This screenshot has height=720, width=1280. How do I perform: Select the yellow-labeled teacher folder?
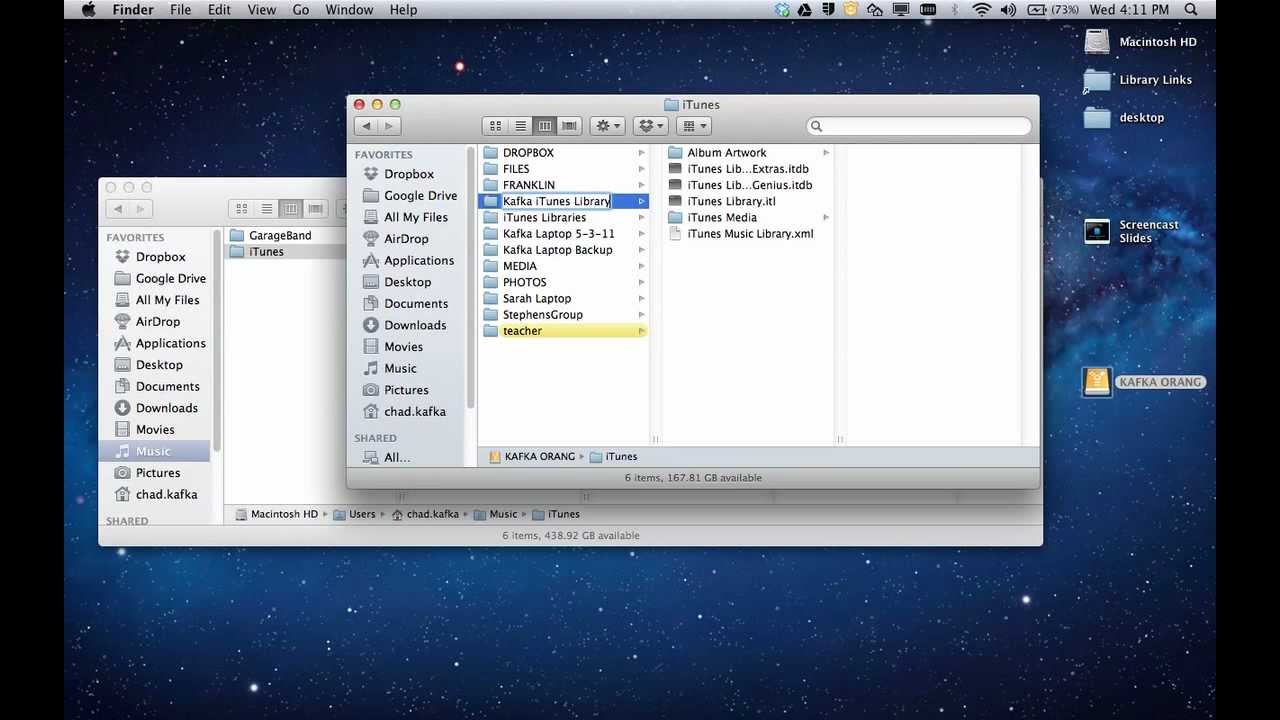point(563,331)
